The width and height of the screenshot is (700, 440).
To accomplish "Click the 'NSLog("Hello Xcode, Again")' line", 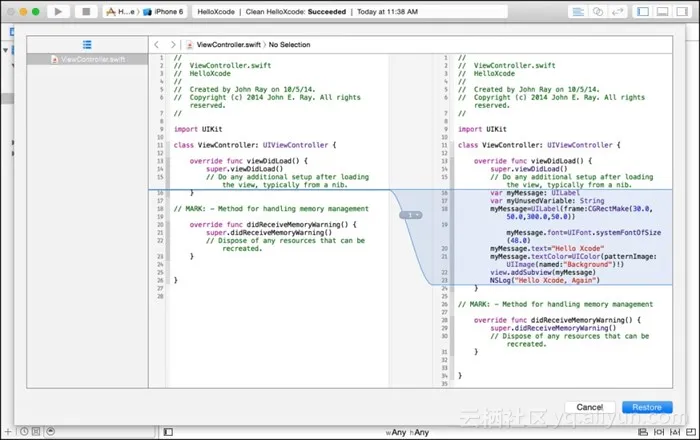I will click(545, 280).
